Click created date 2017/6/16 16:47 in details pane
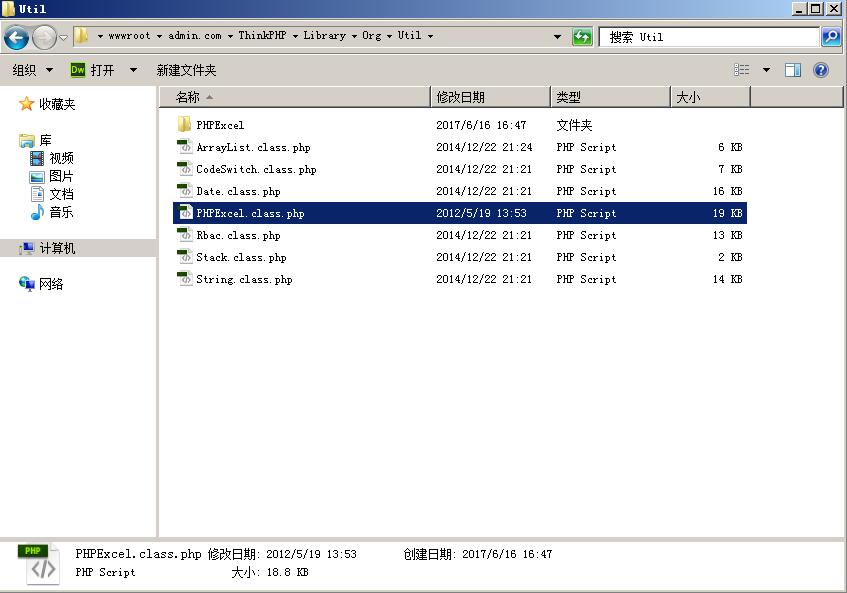 507,554
